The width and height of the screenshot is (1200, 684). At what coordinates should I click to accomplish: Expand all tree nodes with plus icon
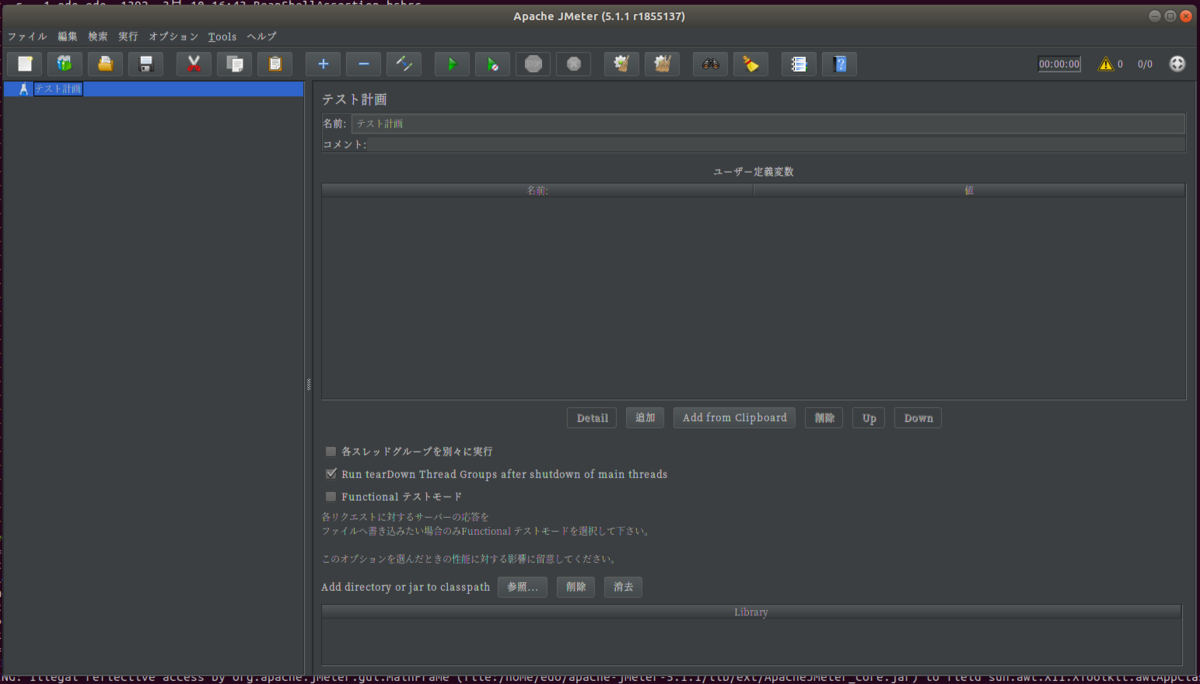click(322, 63)
